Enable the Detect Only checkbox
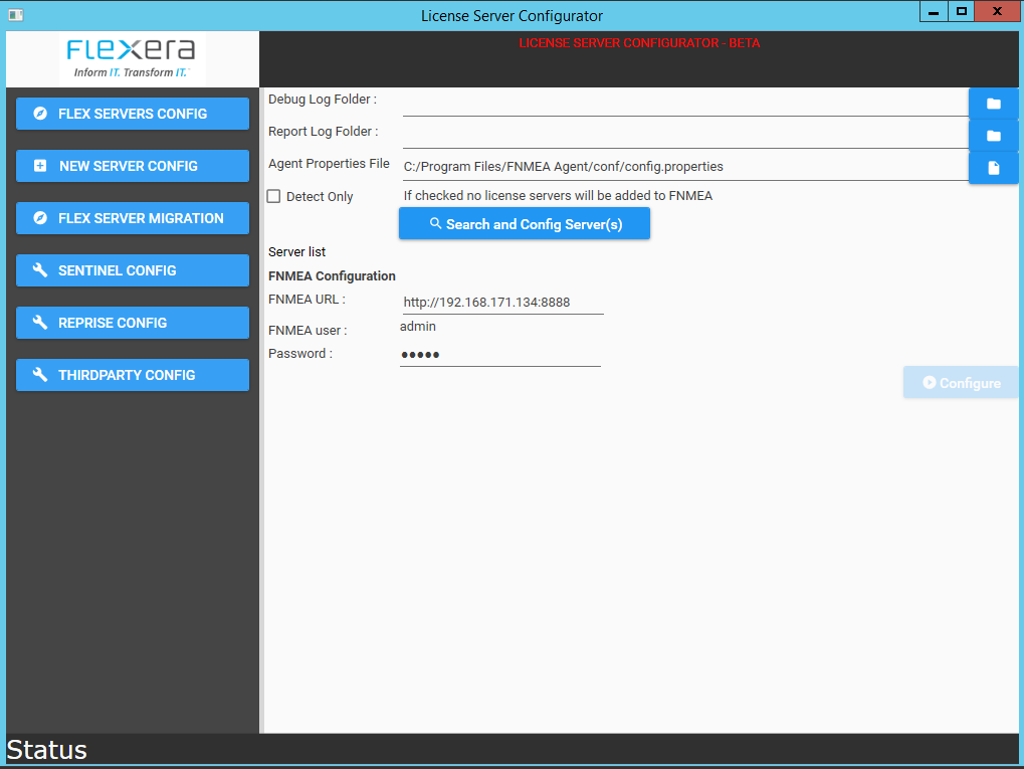The image size is (1024, 769). (x=274, y=196)
